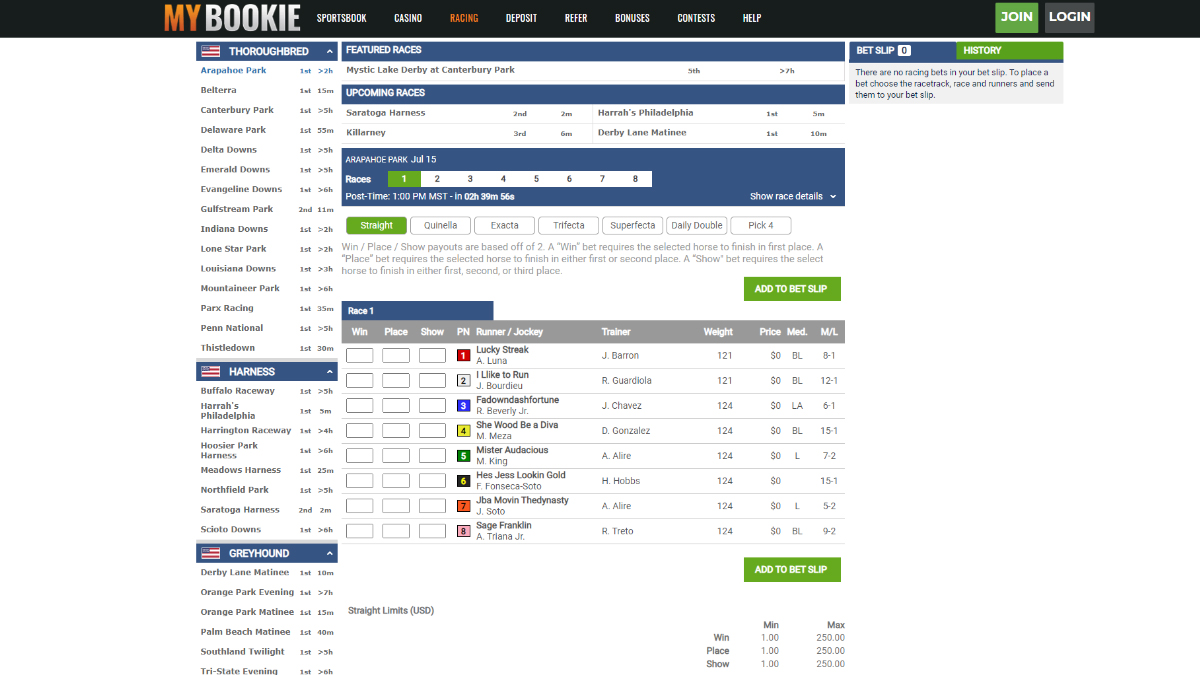This screenshot has width=1200, height=675.
Task: Click post number 4 badge for She Wood Be a Diva
Action: pos(463,431)
